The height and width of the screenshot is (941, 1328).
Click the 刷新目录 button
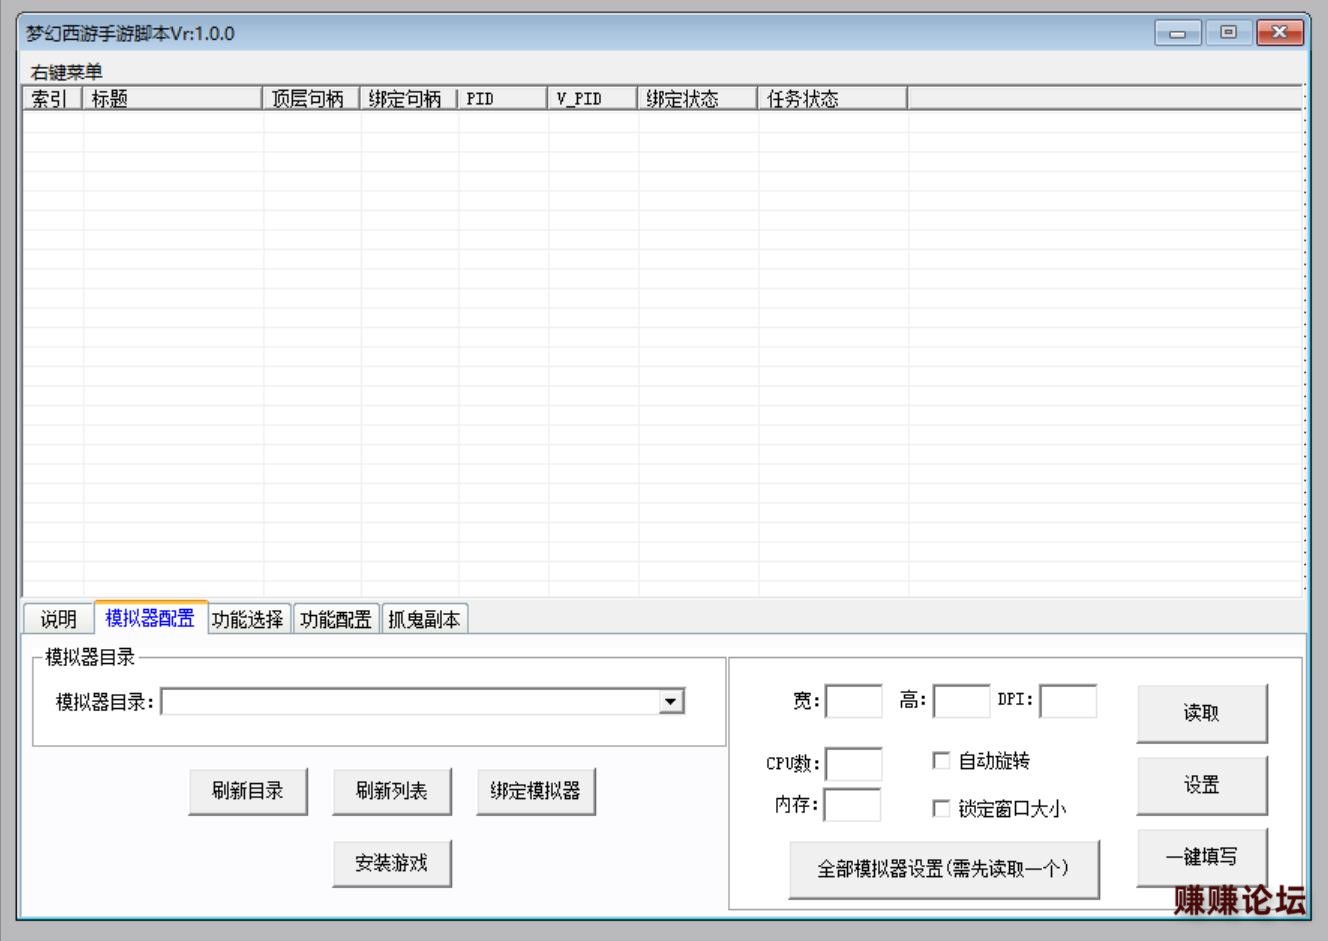248,791
